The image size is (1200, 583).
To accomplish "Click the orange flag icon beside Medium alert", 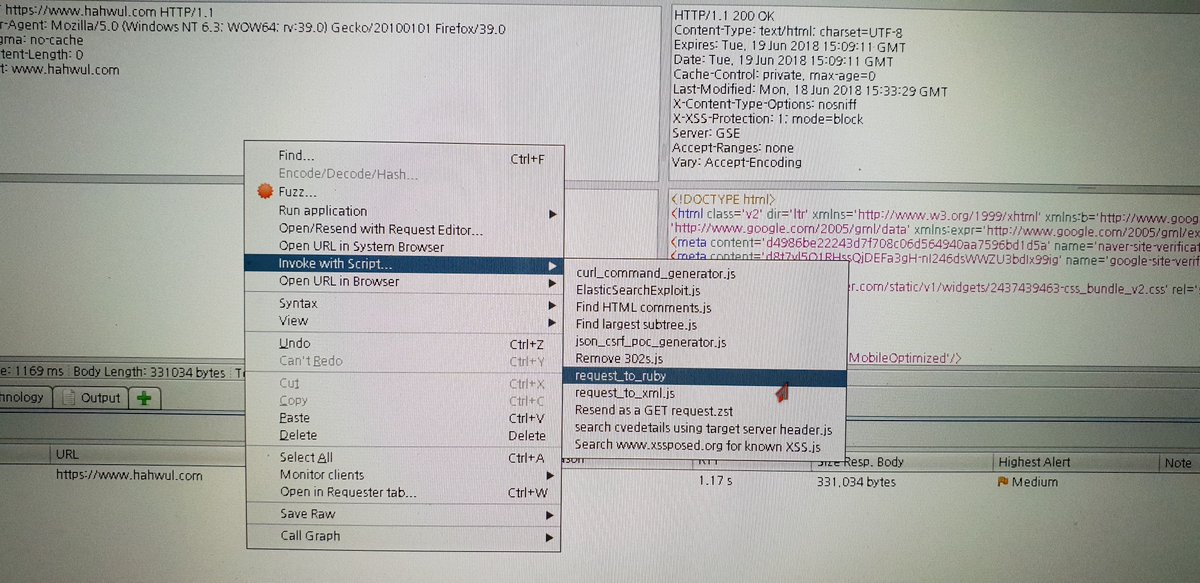I will [x=1003, y=481].
